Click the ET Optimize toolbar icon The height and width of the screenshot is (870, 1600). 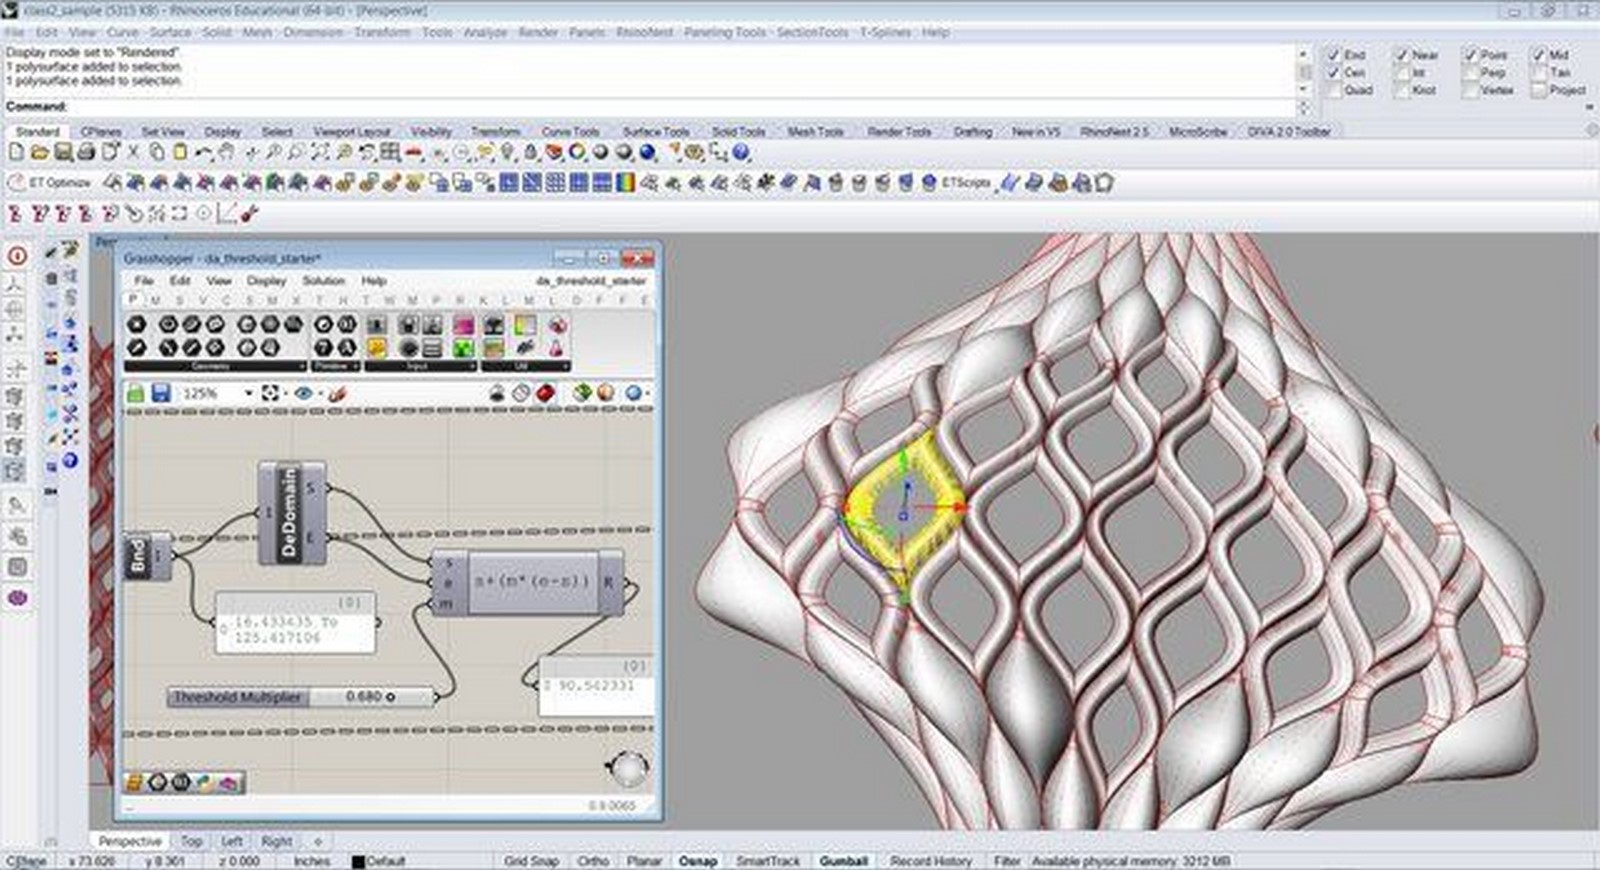pyautogui.click(x=50, y=183)
